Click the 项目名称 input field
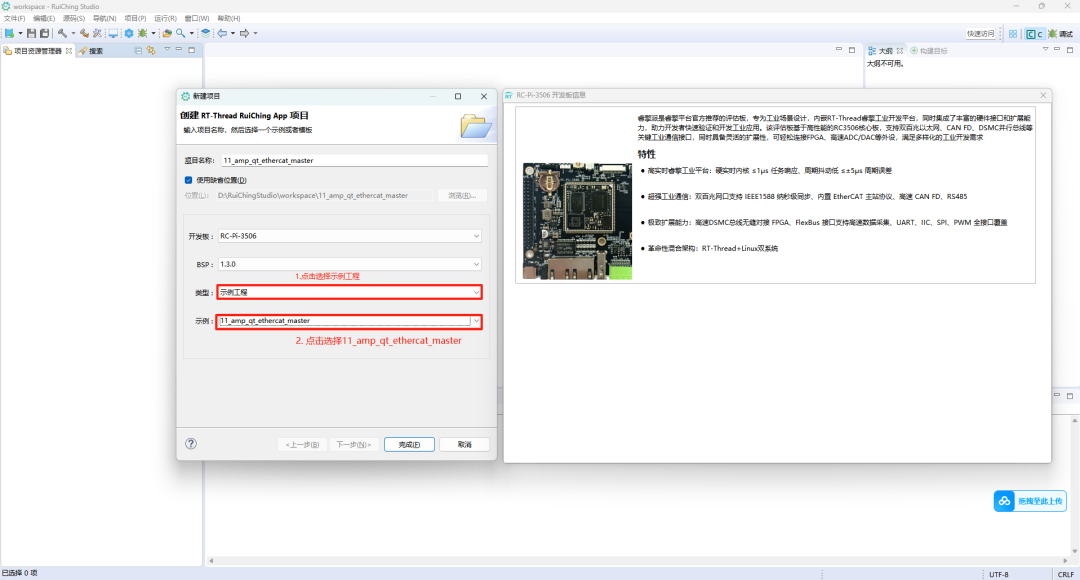The width and height of the screenshot is (1080, 580). pyautogui.click(x=354, y=160)
